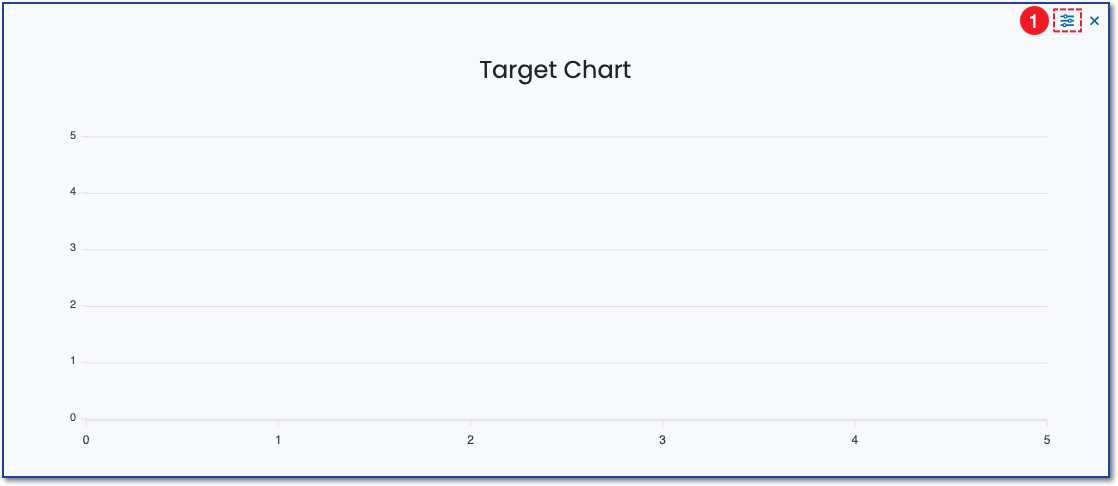Viewport: 1118px width, 486px height.
Task: Select the x-axis label 3
Action: coord(662,440)
